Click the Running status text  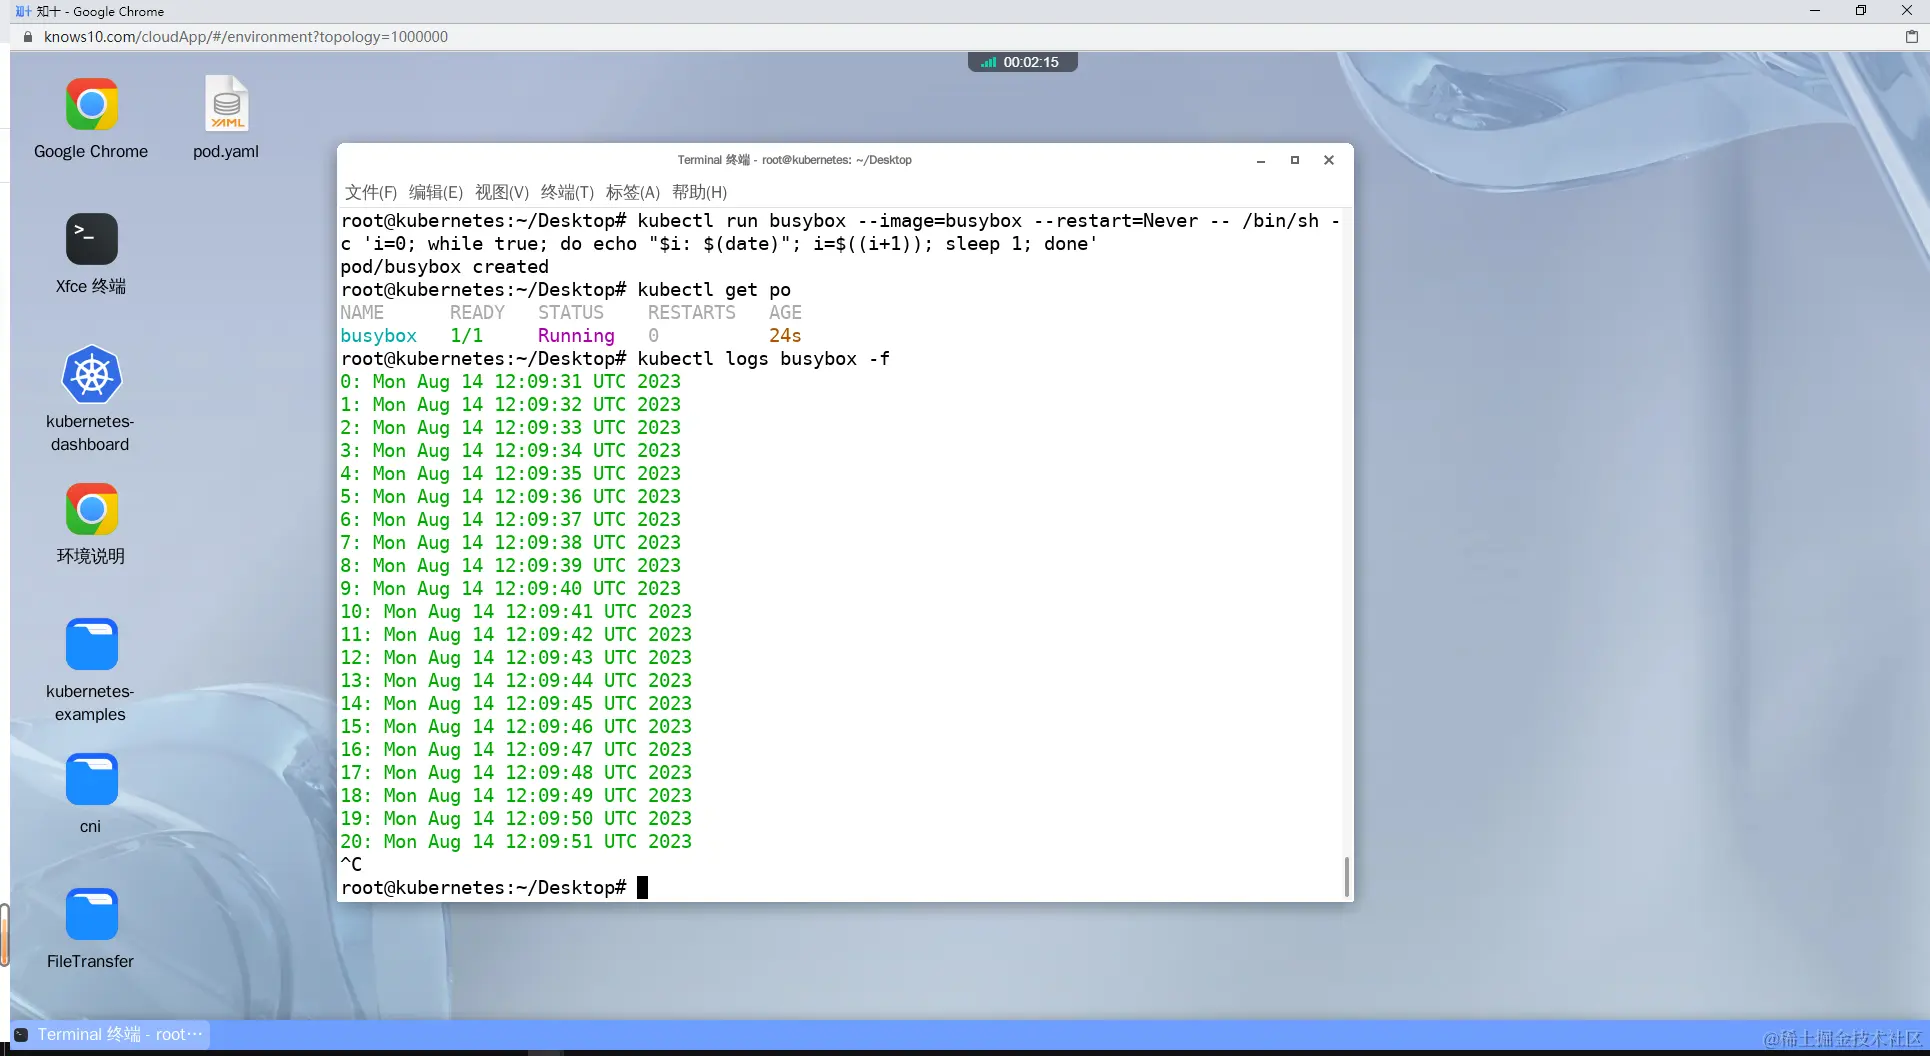click(x=576, y=336)
